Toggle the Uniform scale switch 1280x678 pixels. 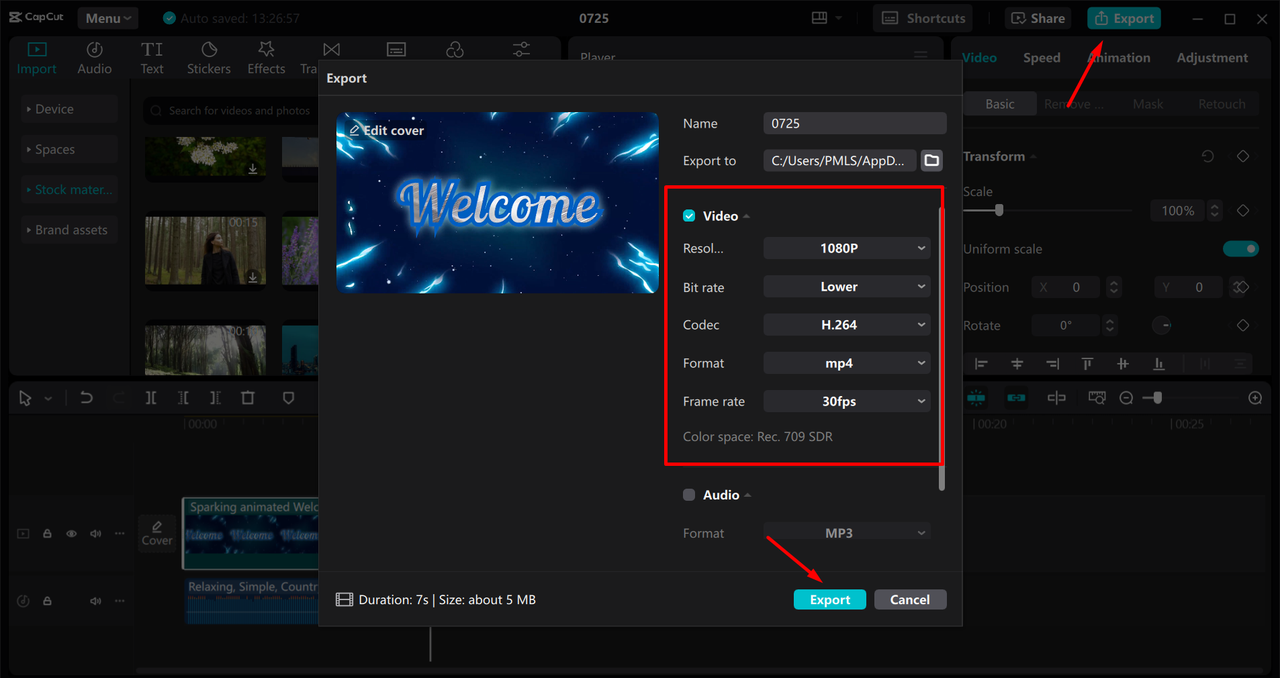[x=1241, y=249]
